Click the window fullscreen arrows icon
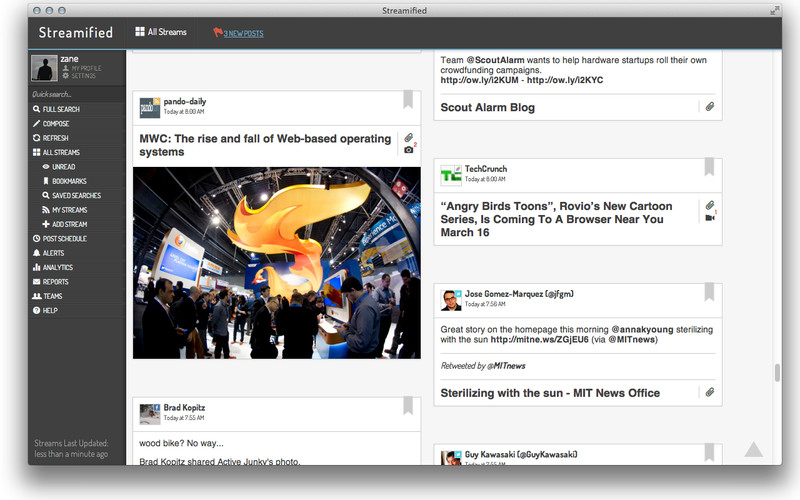The image size is (800, 500). [x=776, y=10]
